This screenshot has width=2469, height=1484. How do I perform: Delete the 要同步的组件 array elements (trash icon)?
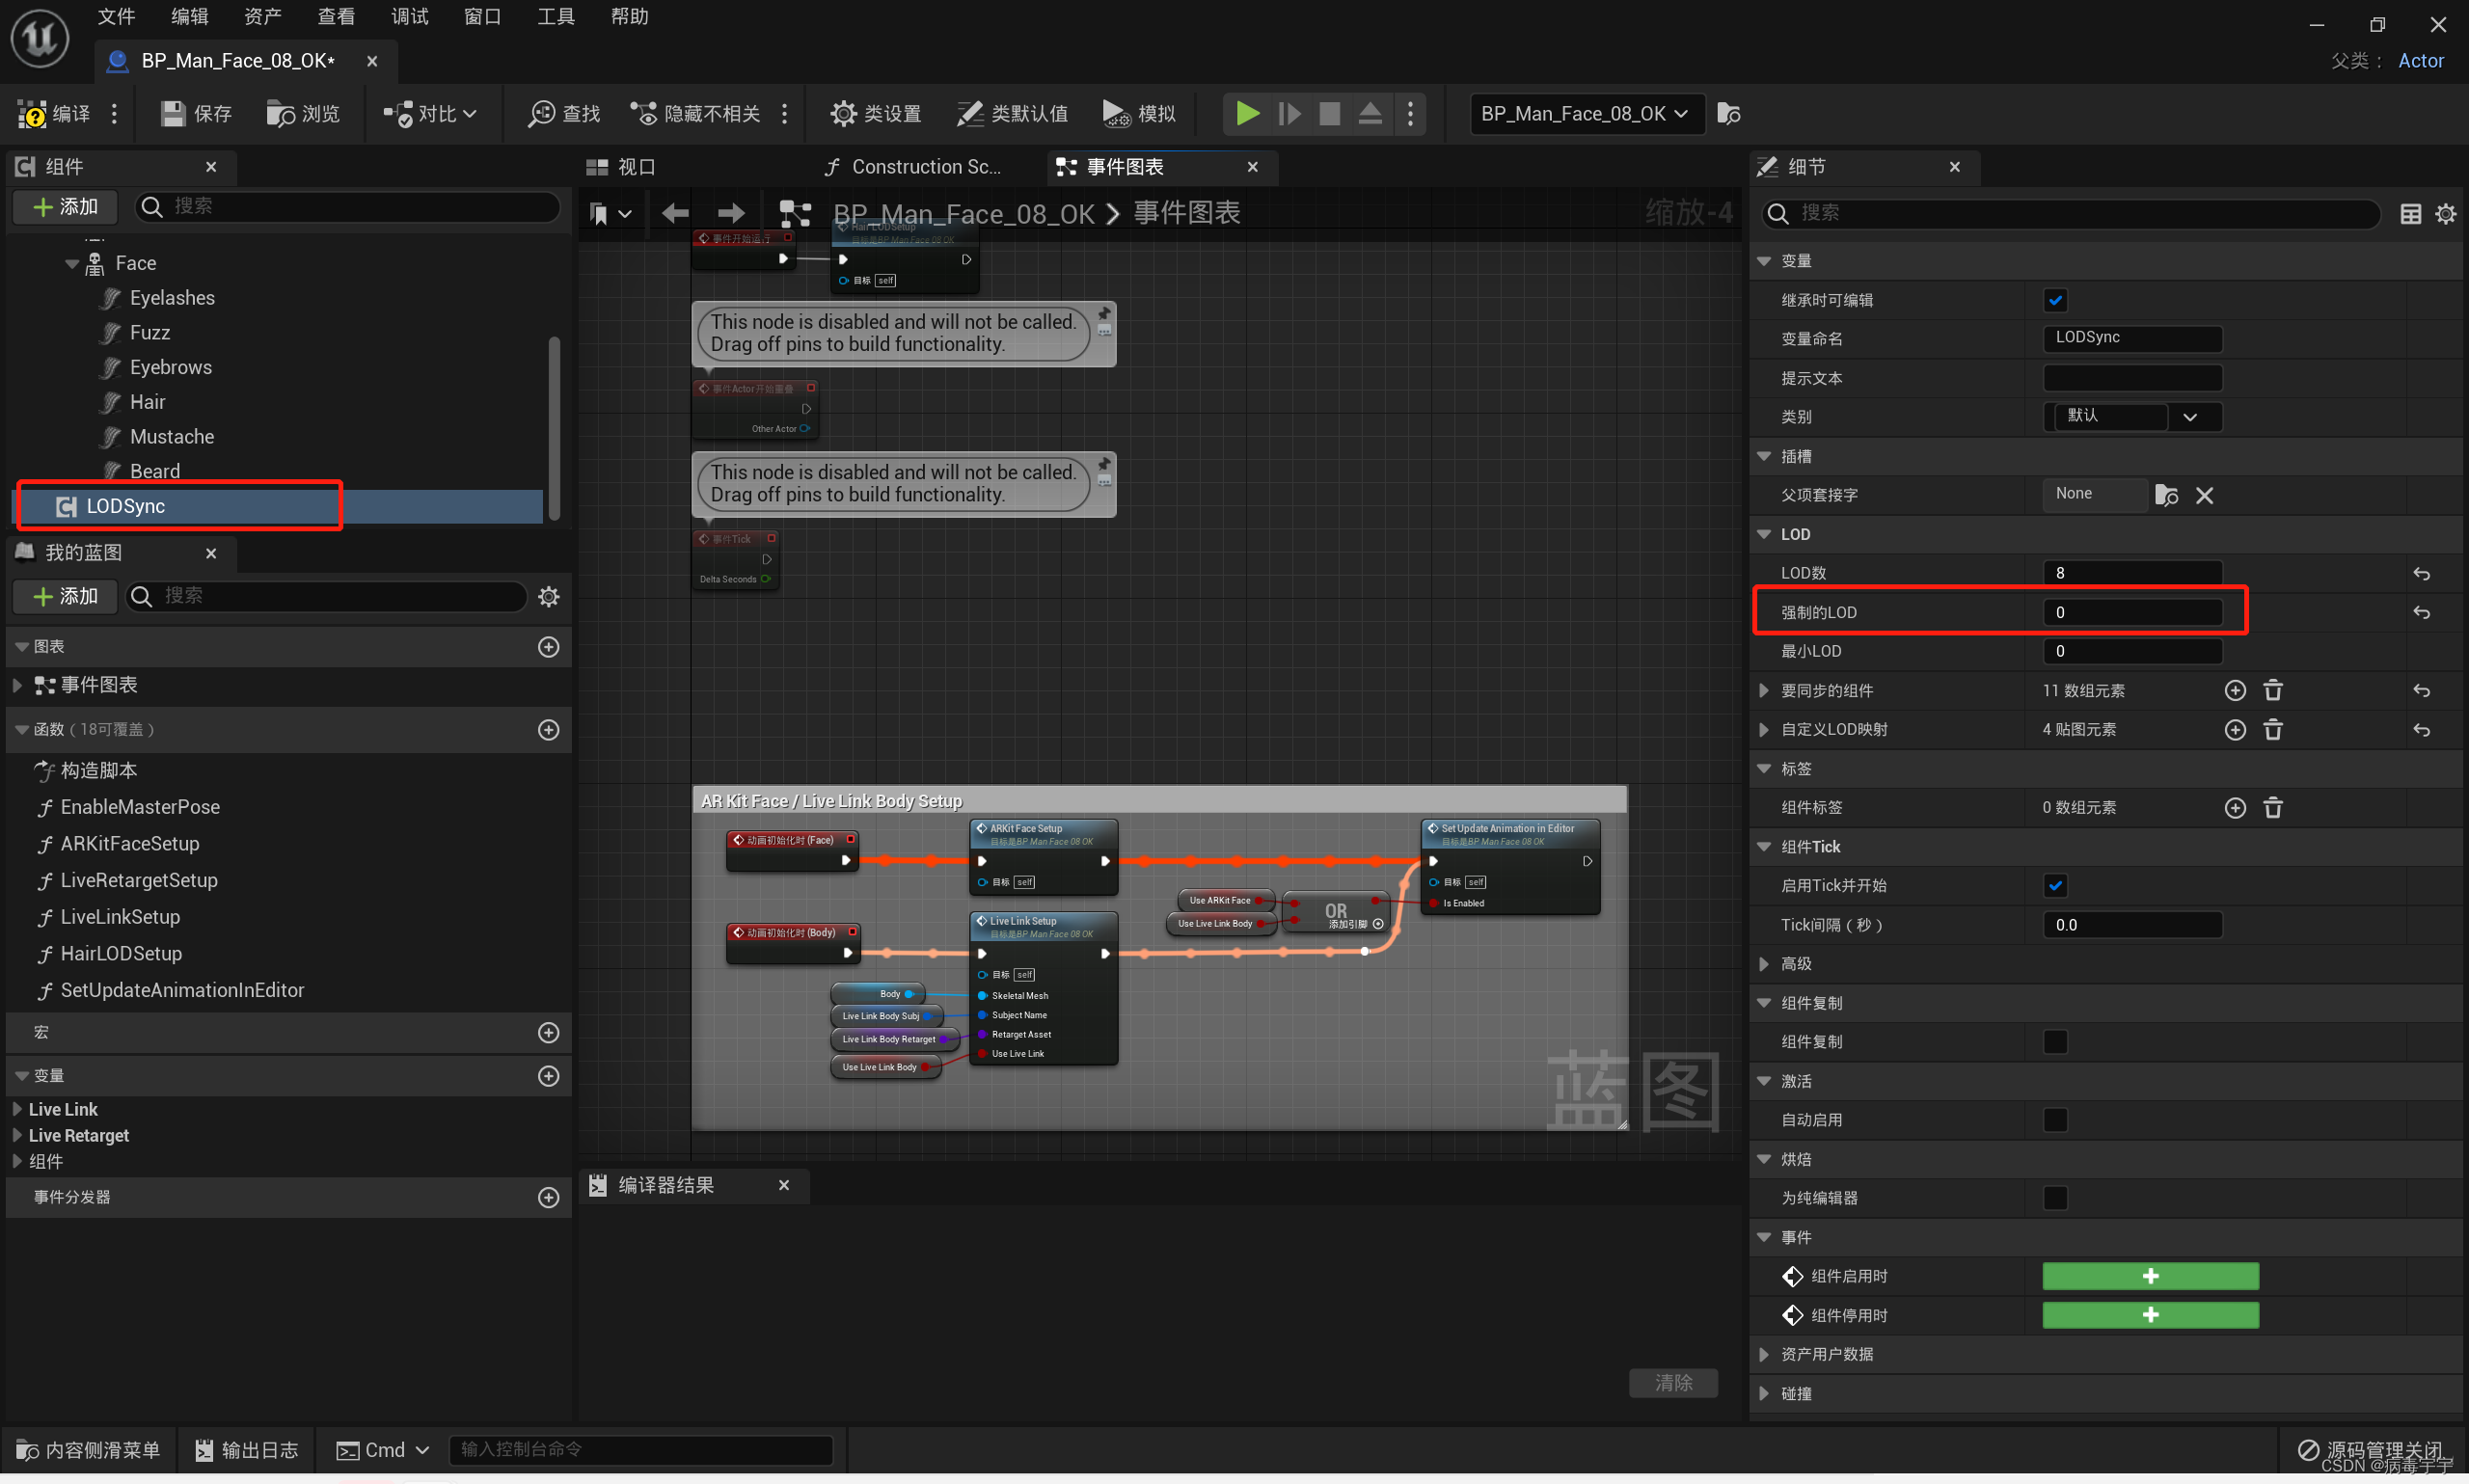coord(2273,691)
